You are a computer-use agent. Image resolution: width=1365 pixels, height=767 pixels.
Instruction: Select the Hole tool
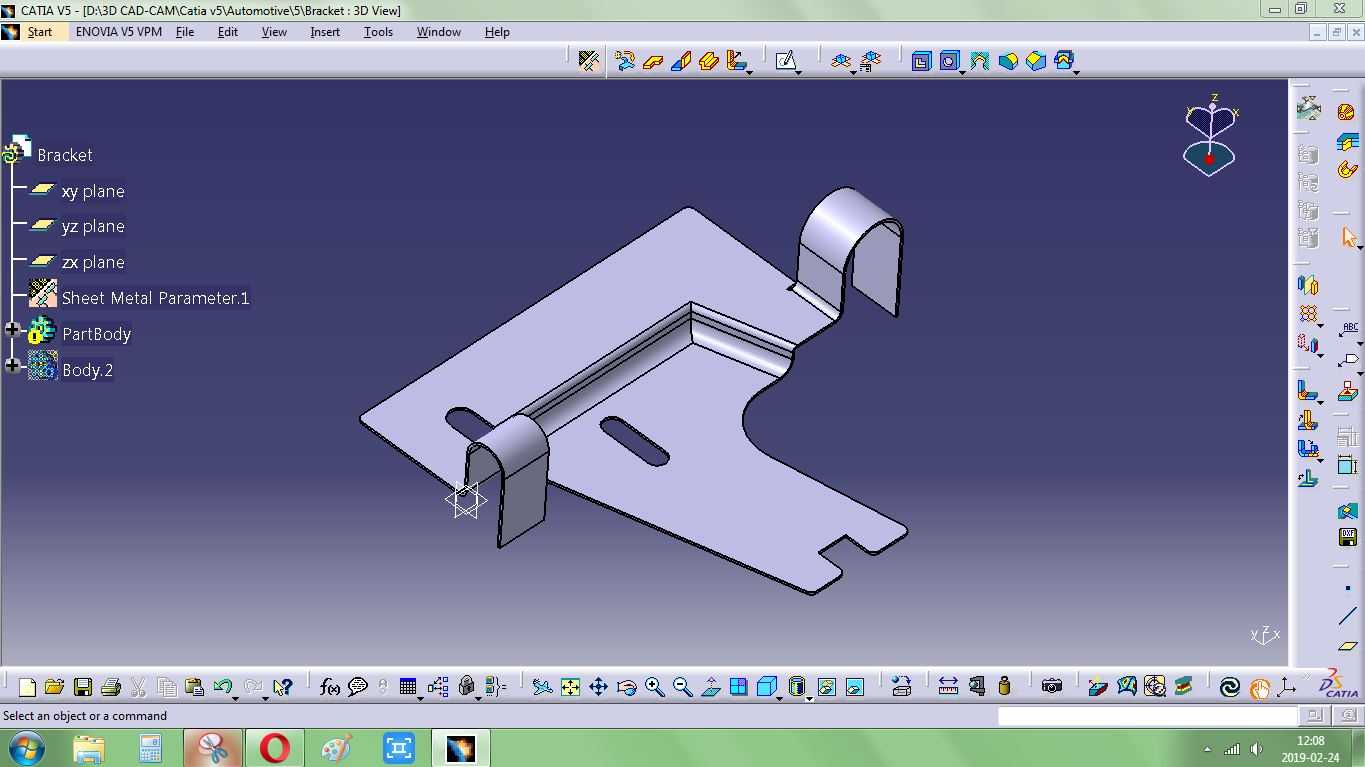point(949,61)
